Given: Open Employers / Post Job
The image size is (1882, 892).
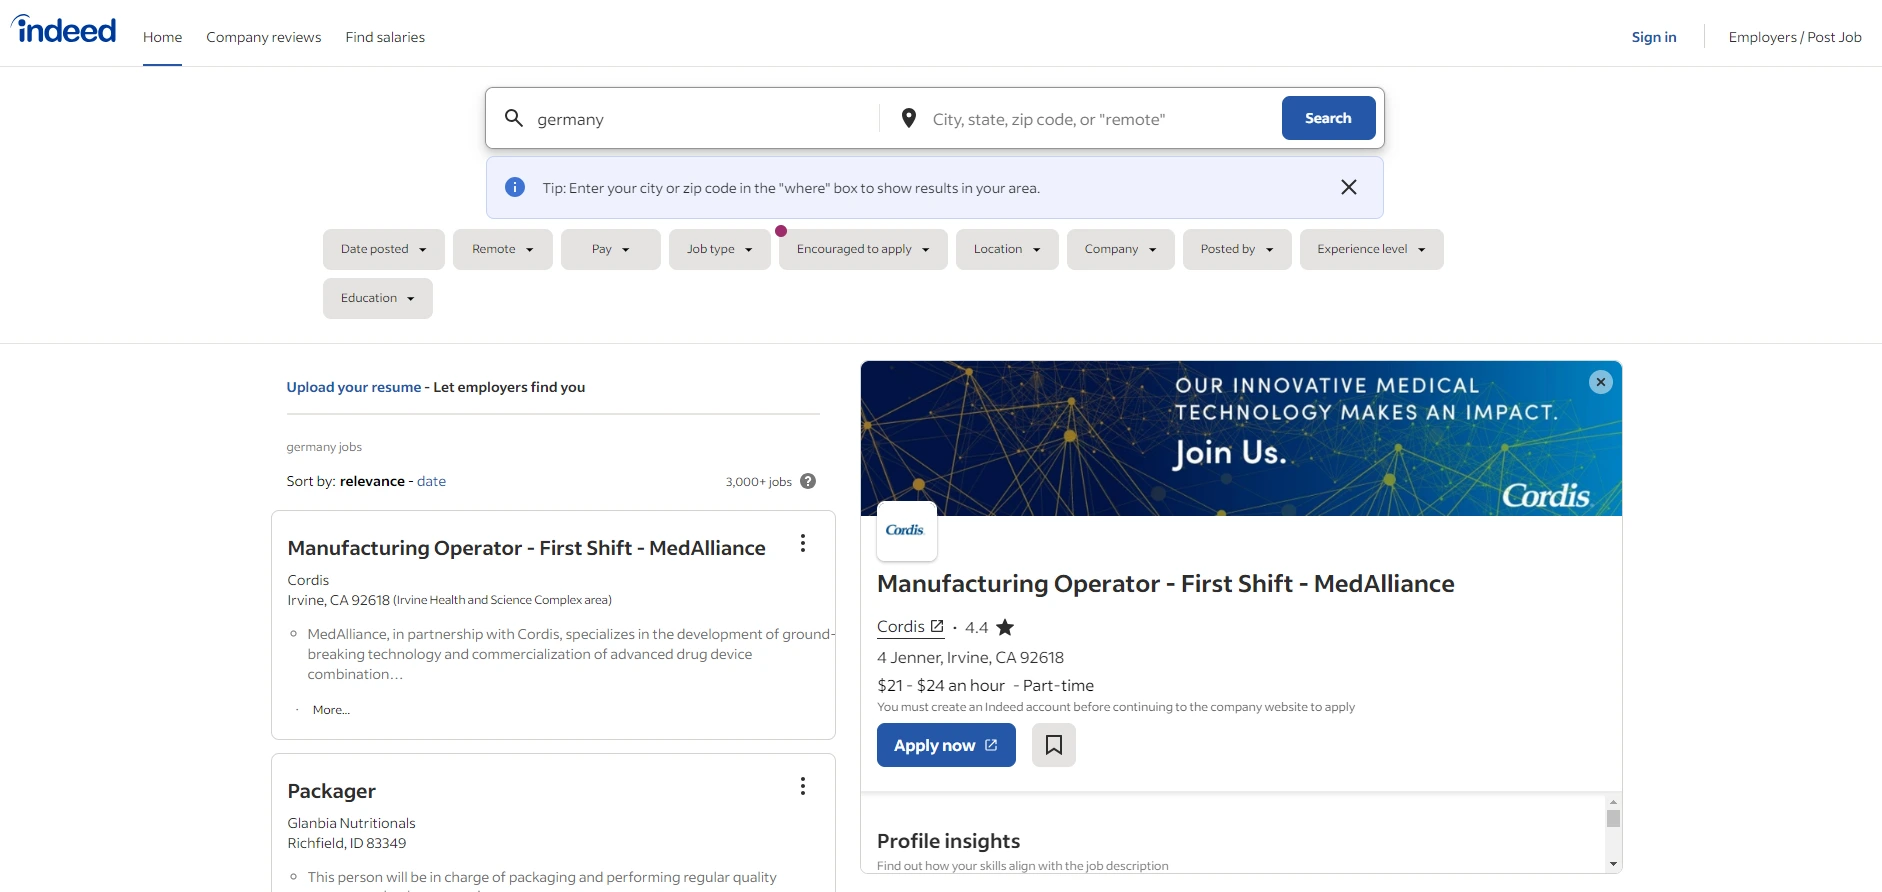Looking at the screenshot, I should pos(1795,37).
